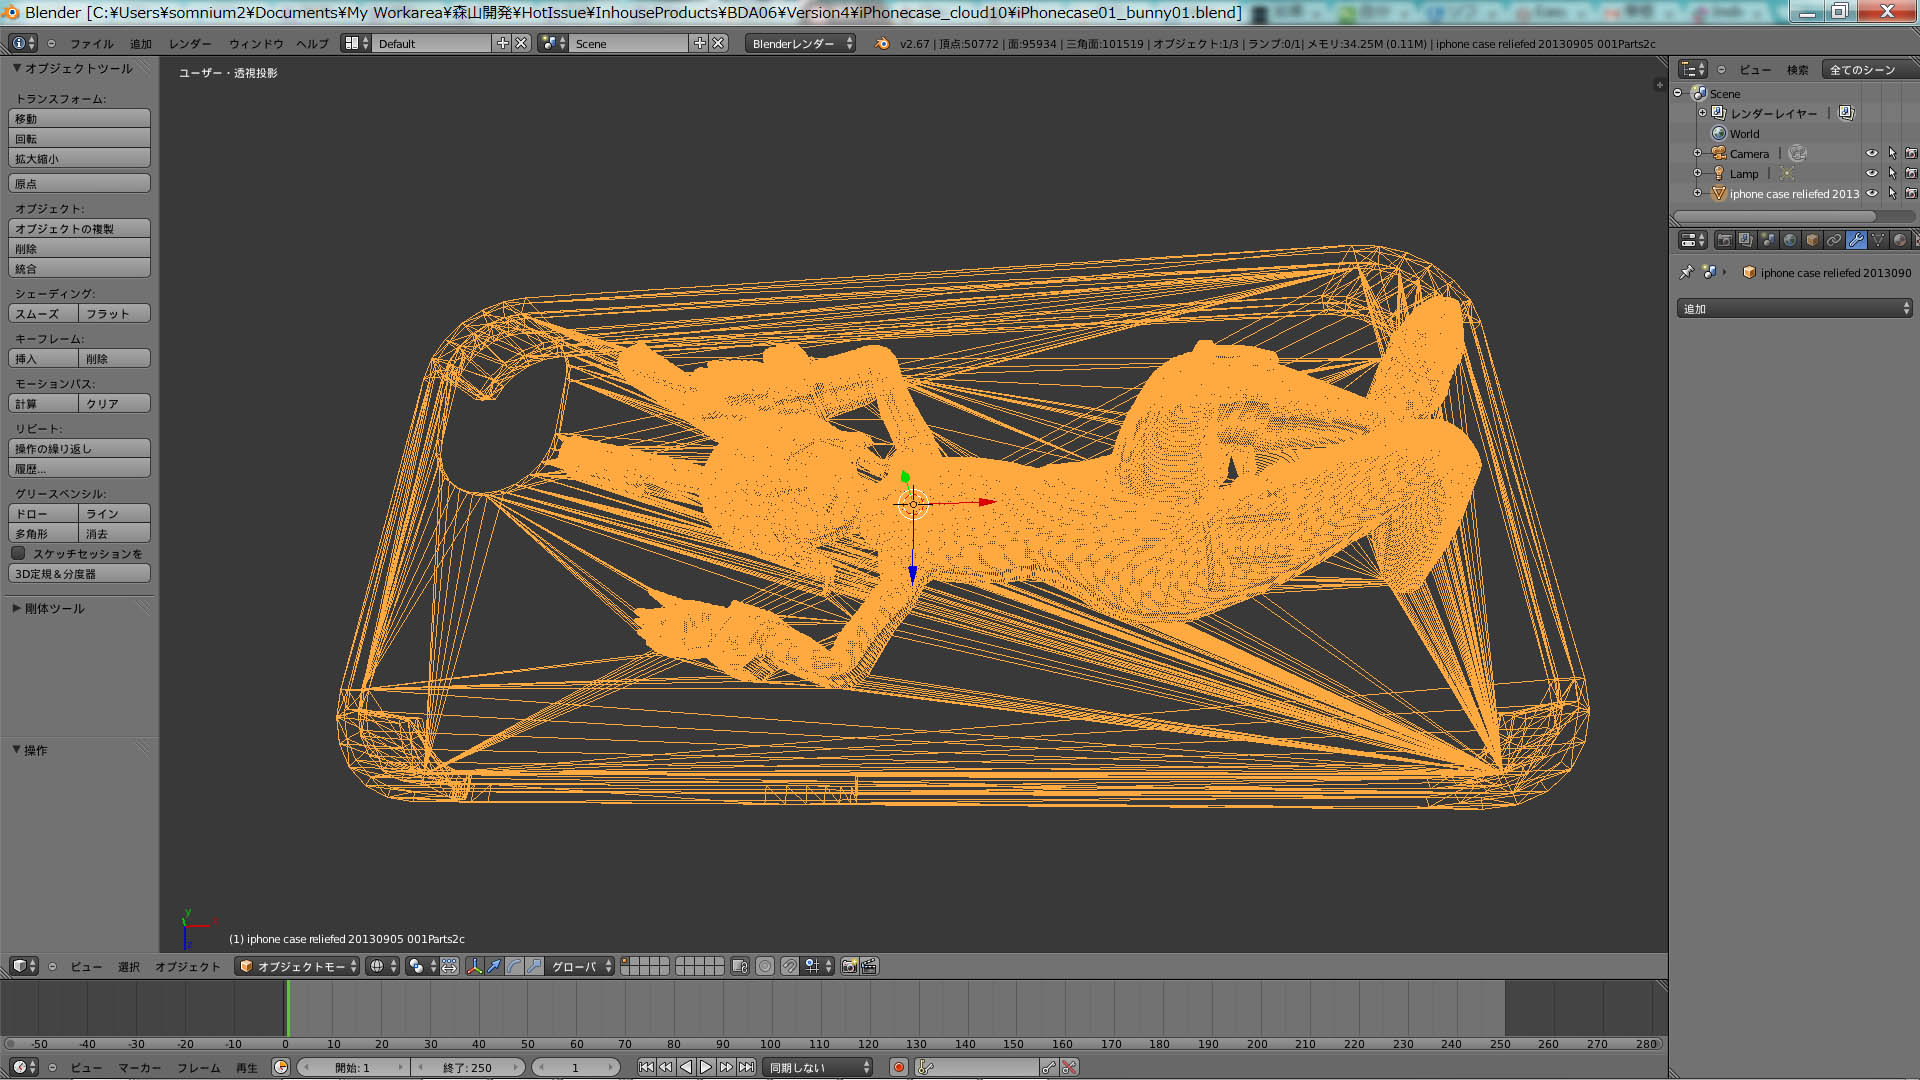
Task: Toggle Lamp renderability camera icon
Action: 1911,173
